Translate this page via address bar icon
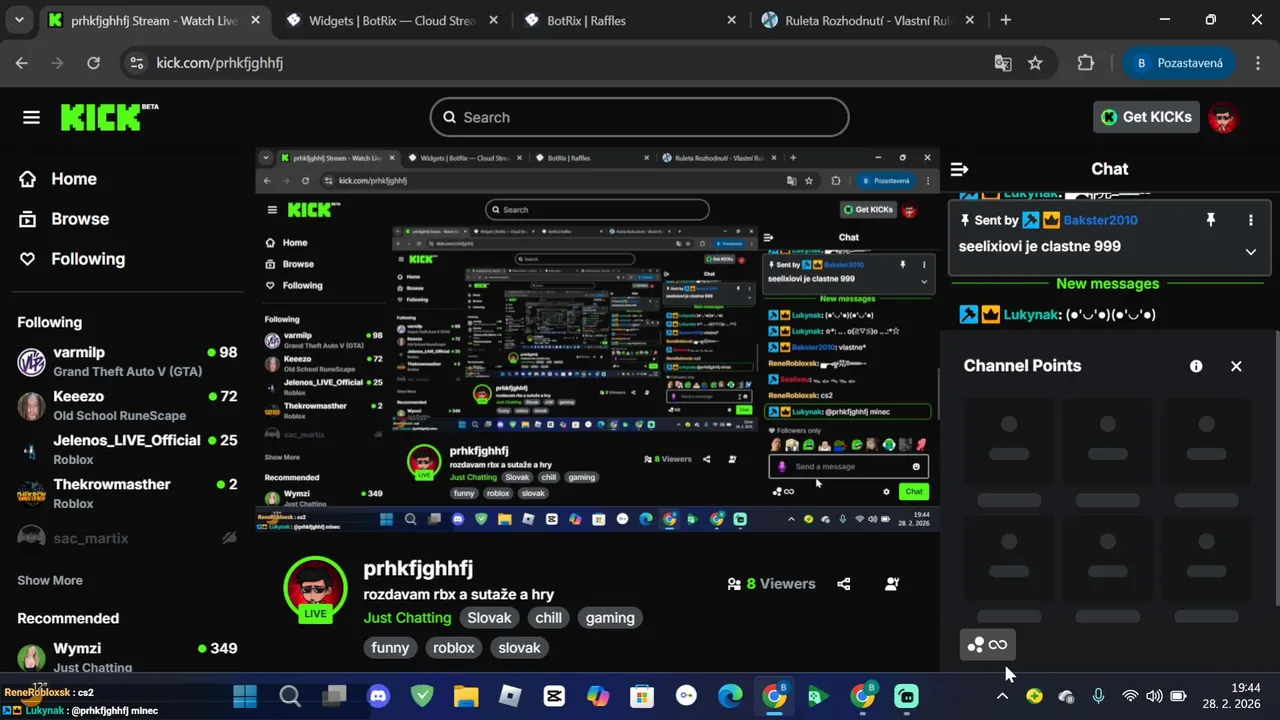 pyautogui.click(x=1002, y=63)
